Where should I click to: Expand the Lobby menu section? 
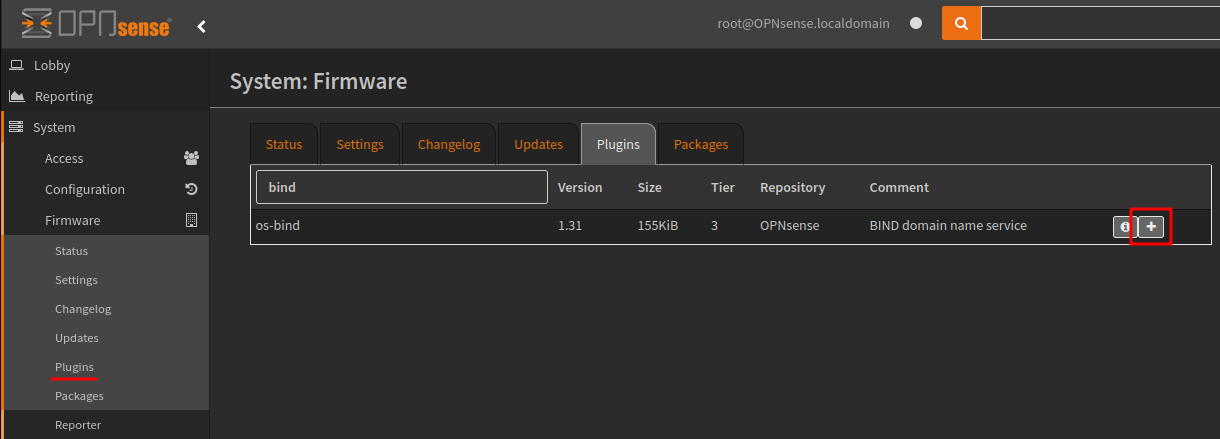tap(52, 65)
